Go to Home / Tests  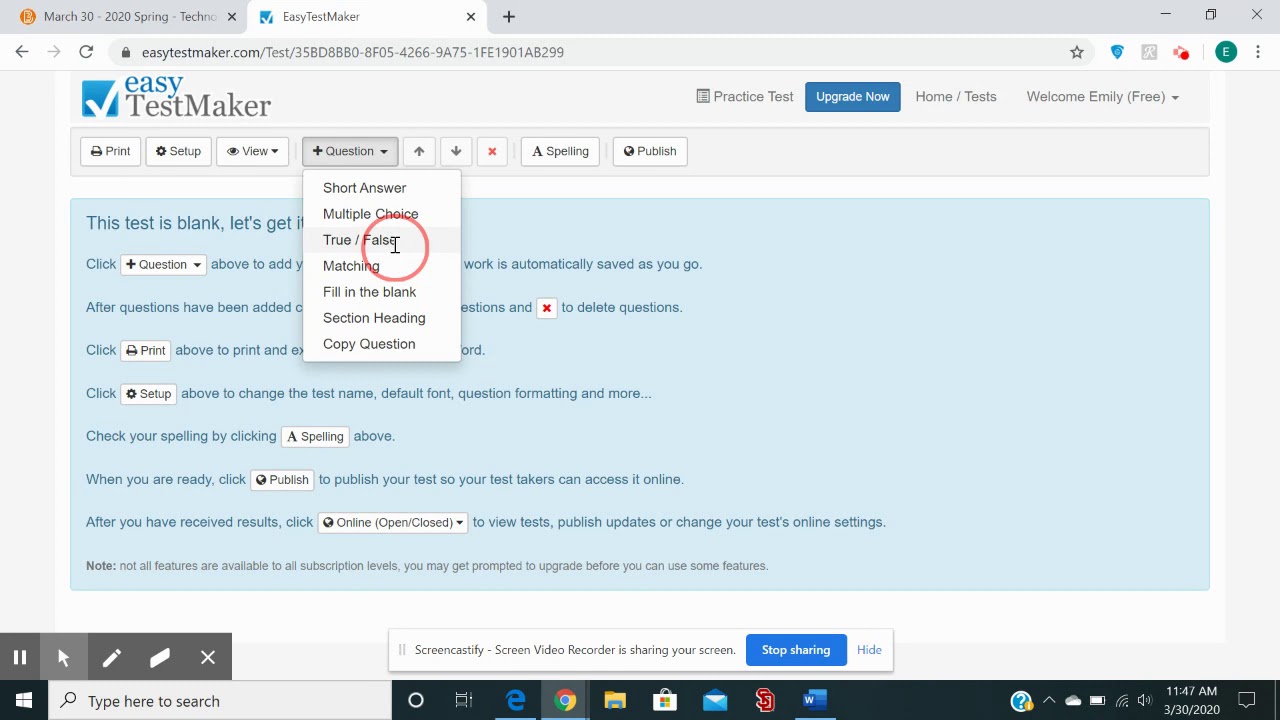pyautogui.click(x=956, y=97)
